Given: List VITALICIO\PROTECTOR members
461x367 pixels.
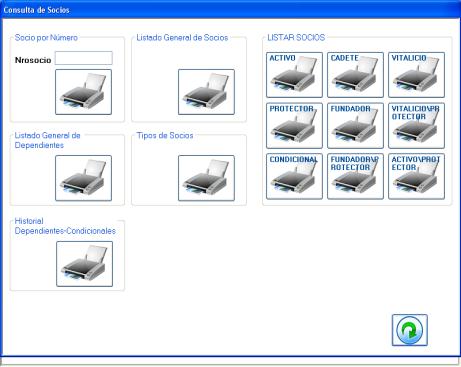Looking at the screenshot, I should (x=416, y=126).
